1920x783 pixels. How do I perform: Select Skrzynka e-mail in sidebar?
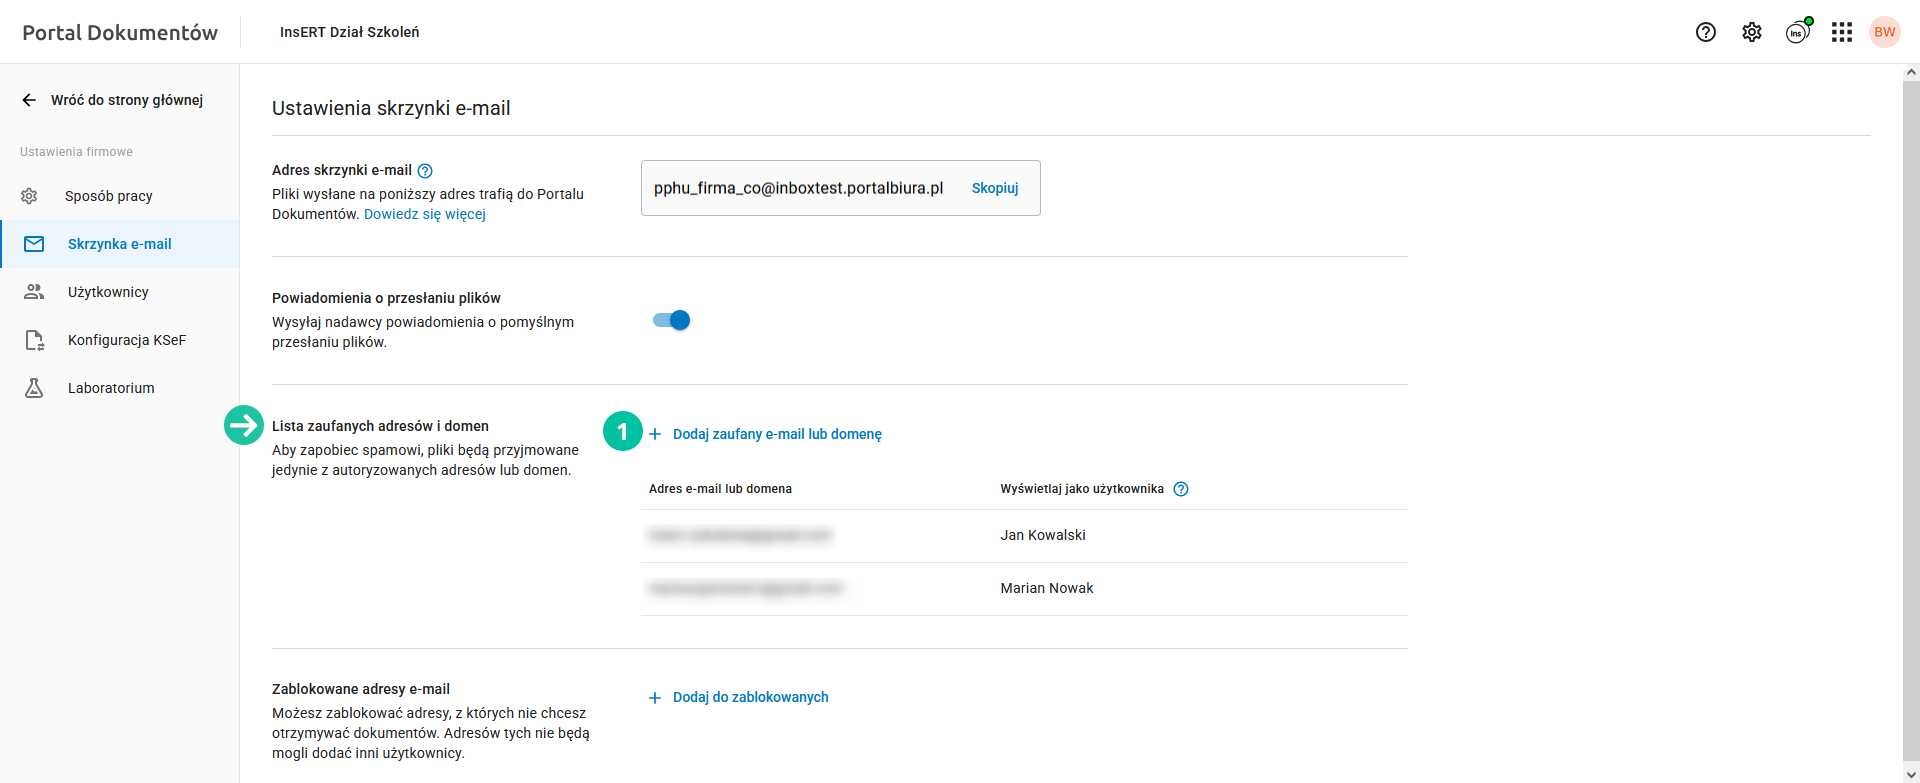119,244
